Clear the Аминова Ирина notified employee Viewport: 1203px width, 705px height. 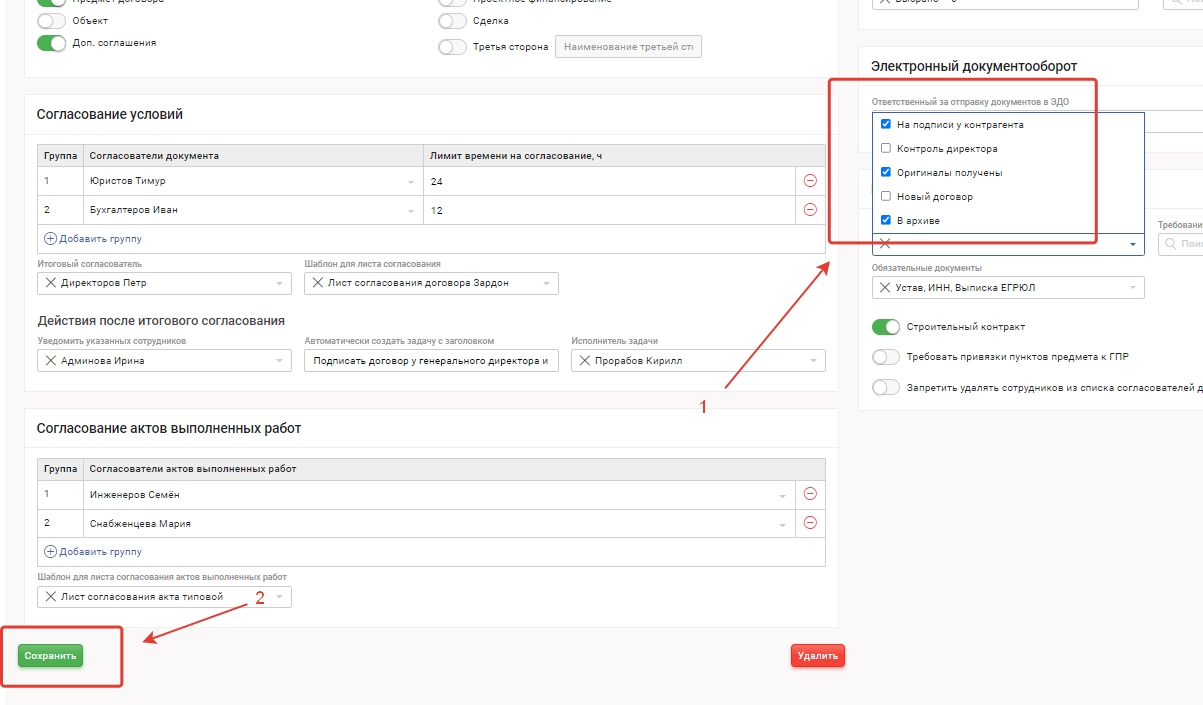51,361
